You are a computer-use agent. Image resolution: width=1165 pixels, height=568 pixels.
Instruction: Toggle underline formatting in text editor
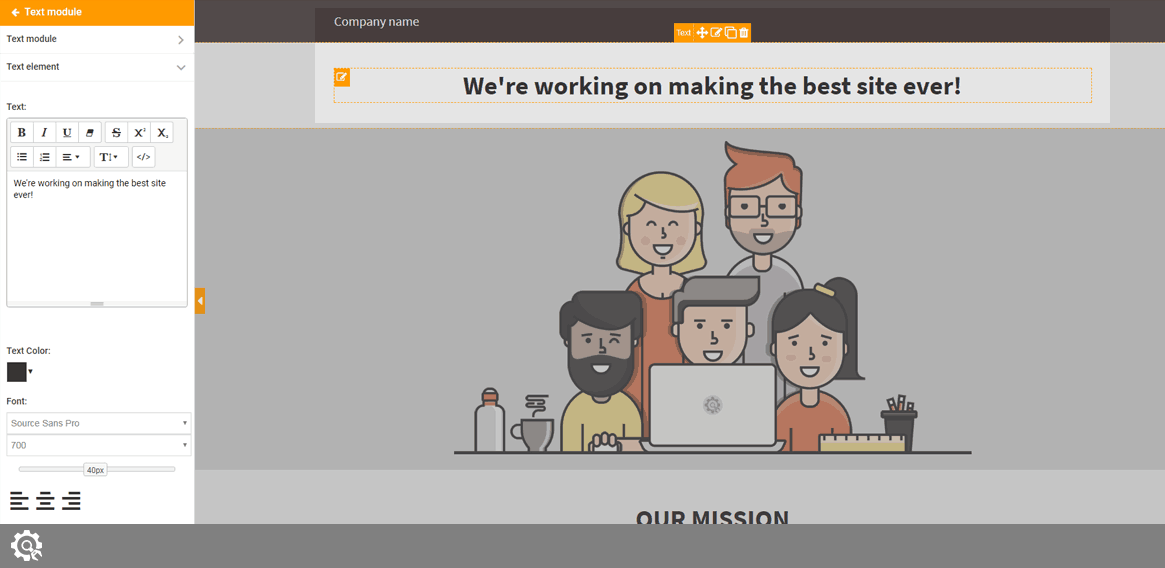pos(67,133)
